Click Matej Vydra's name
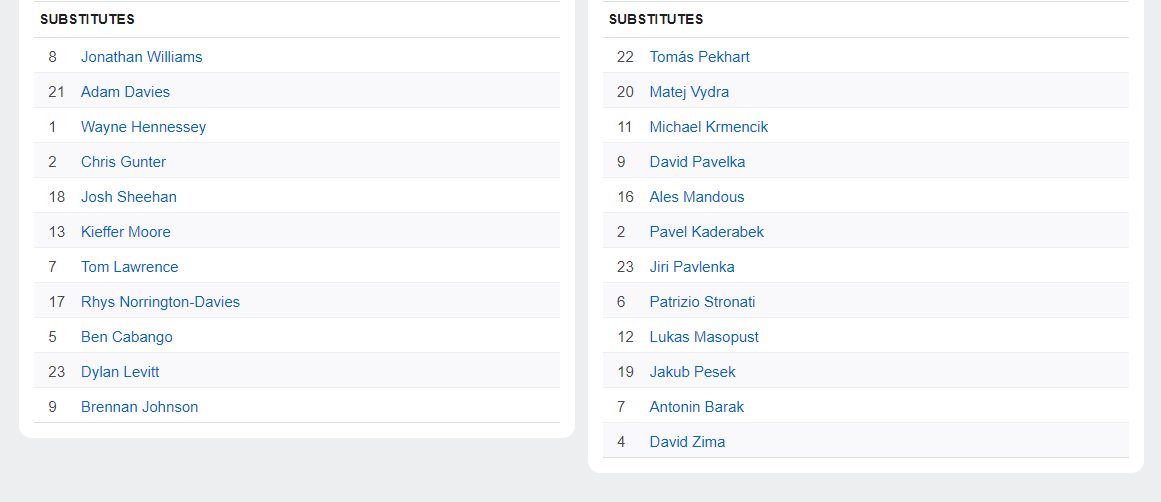The width and height of the screenshot is (1161, 502). [x=689, y=92]
